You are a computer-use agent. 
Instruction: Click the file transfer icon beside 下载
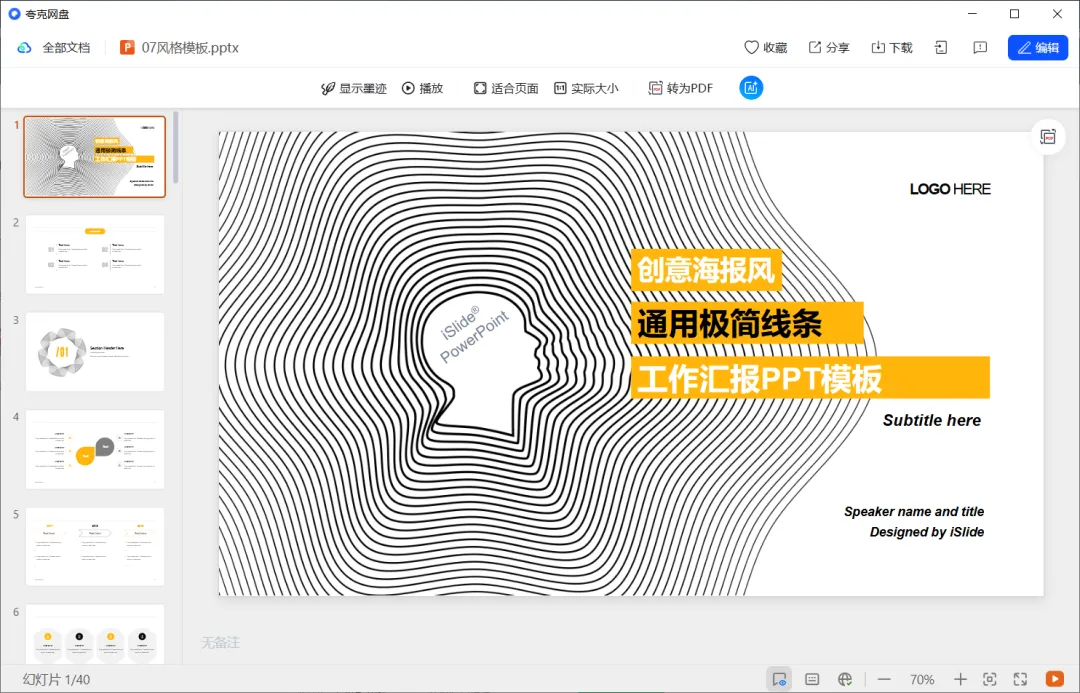point(941,48)
